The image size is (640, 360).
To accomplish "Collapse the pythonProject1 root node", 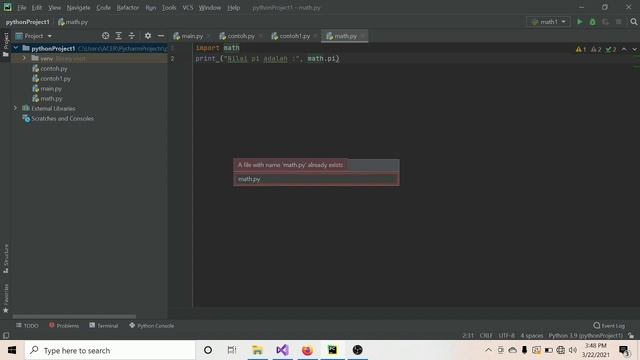I will [16, 48].
